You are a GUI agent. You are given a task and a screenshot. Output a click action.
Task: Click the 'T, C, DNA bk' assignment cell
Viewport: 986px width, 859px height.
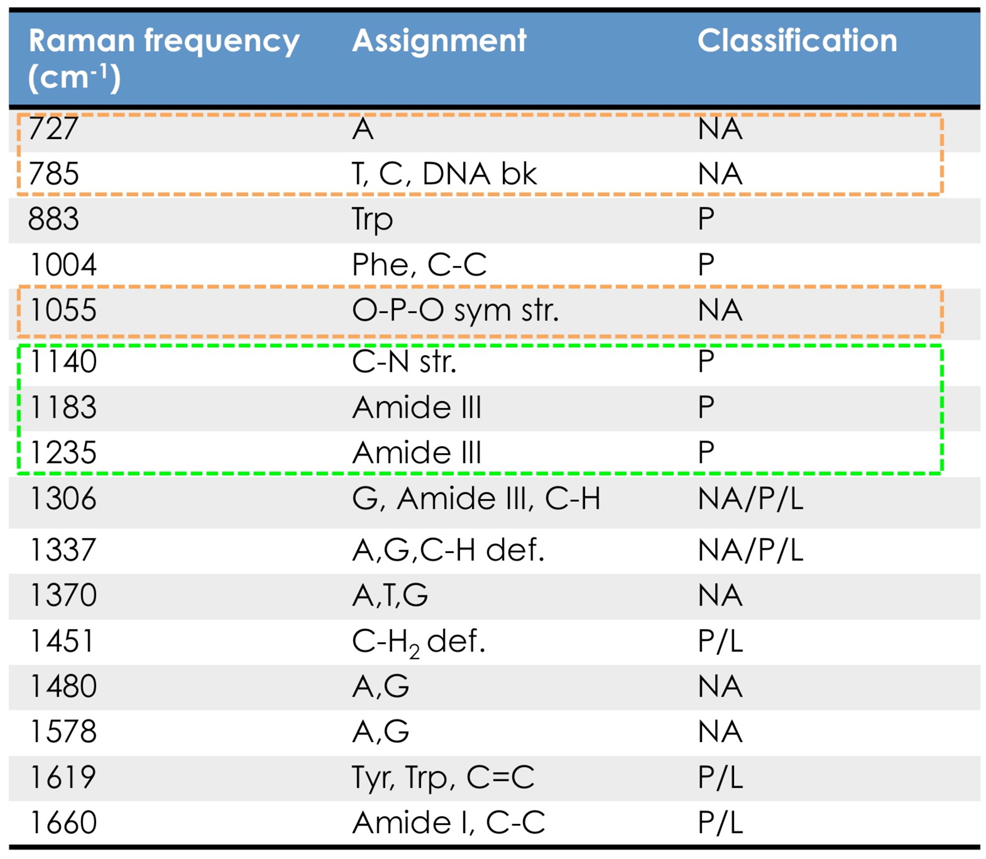[444, 174]
